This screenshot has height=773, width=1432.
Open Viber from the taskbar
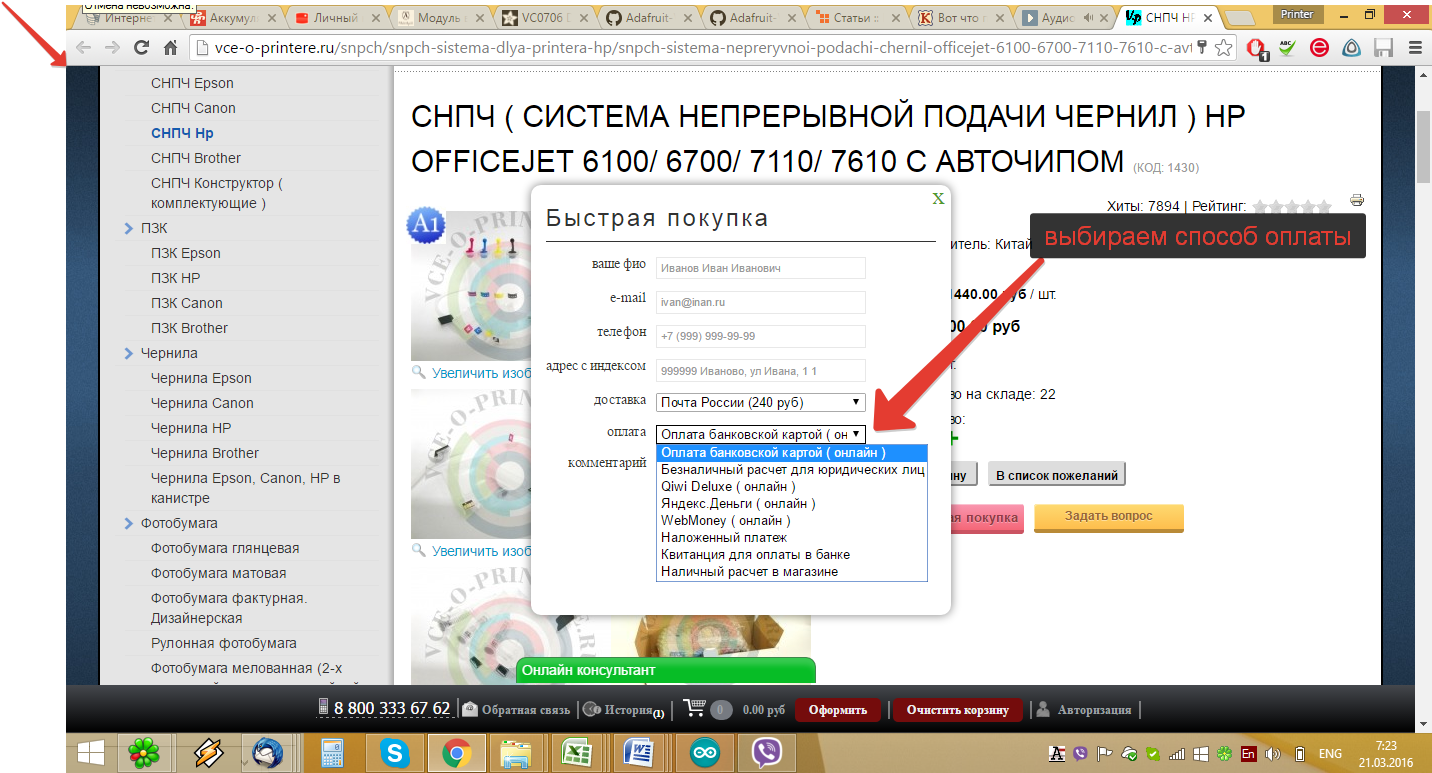(x=767, y=751)
